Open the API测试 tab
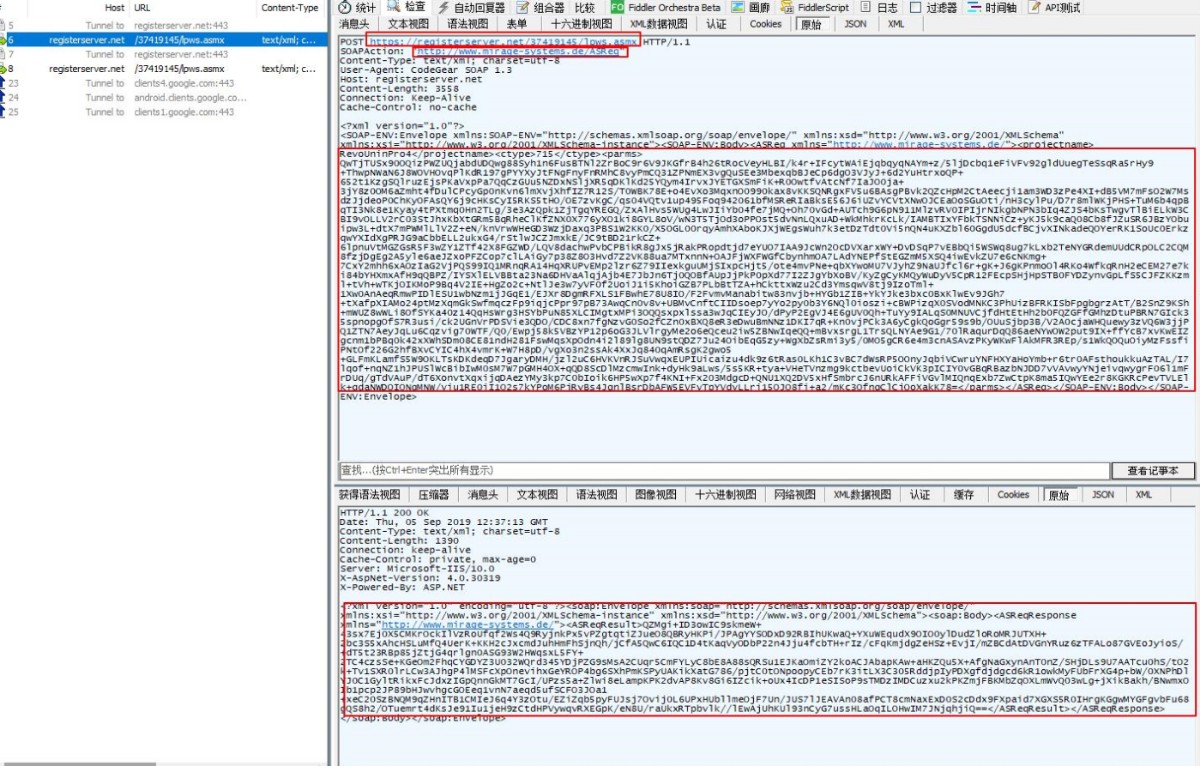 coord(1054,7)
